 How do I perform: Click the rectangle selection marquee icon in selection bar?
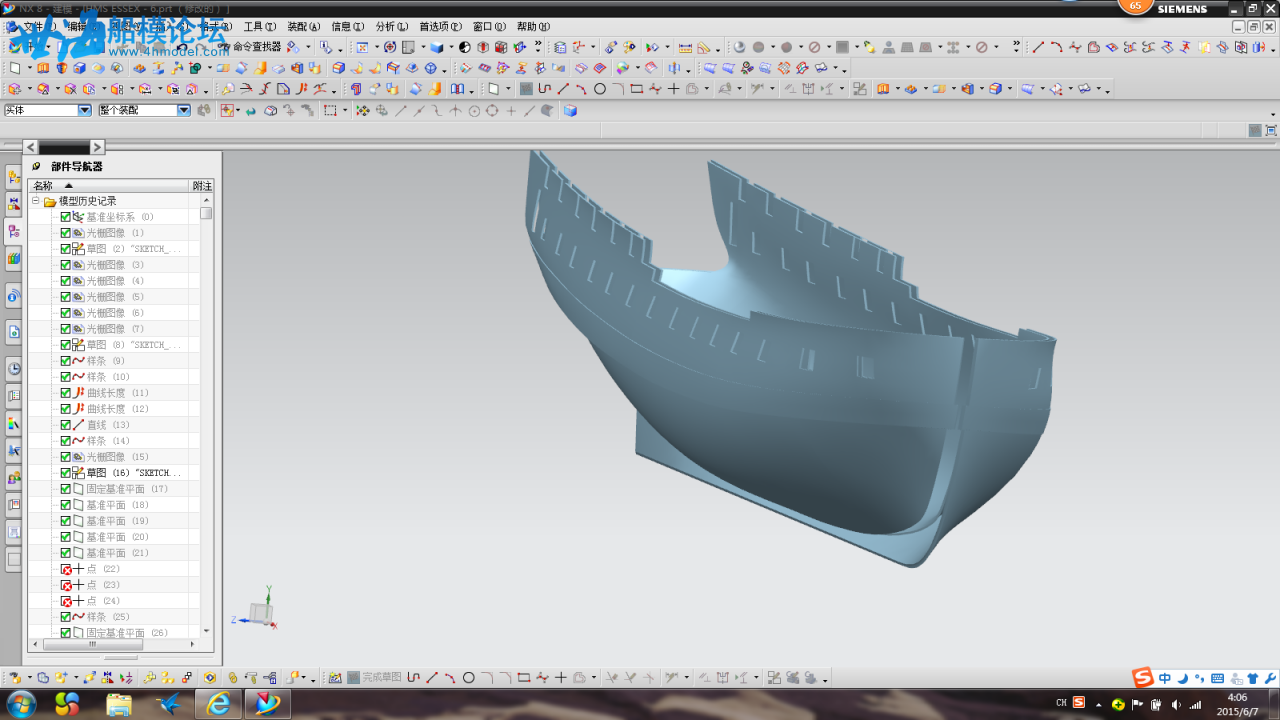330,111
